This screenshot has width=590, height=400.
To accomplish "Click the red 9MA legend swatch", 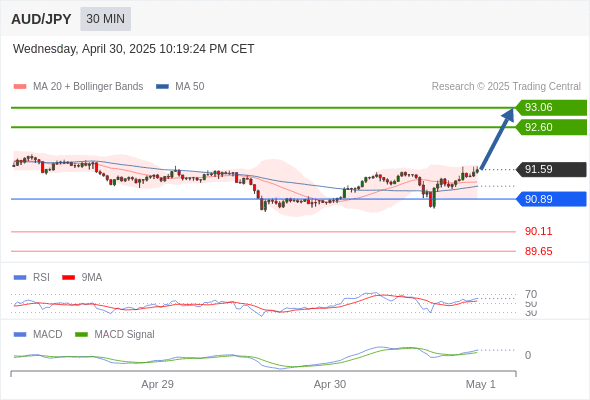I will tap(68, 278).
